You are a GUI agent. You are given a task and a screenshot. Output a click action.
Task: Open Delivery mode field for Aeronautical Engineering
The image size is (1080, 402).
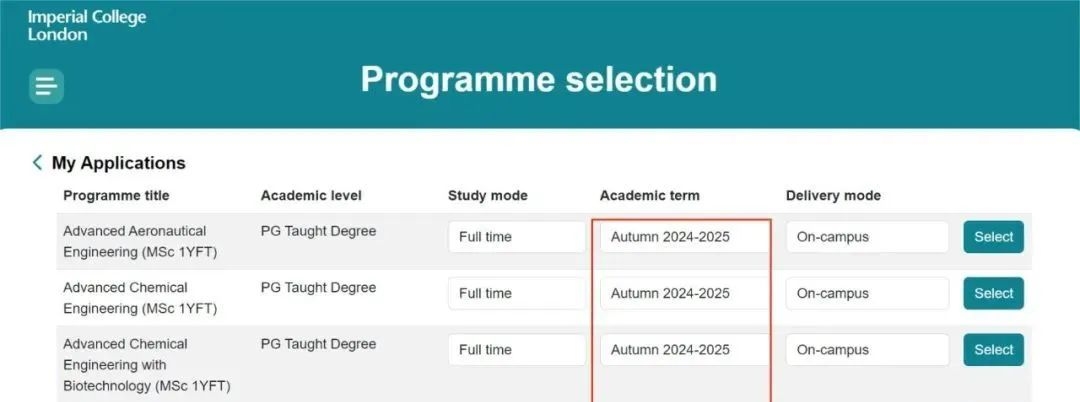pos(866,237)
